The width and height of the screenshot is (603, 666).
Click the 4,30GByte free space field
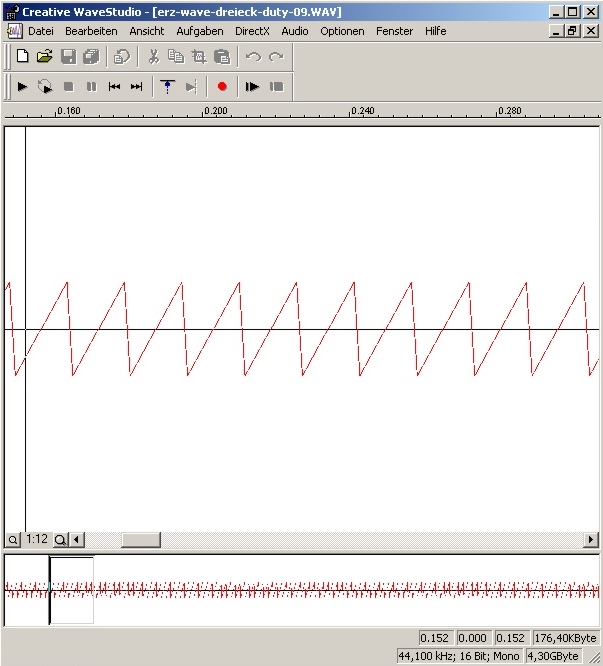tap(552, 656)
